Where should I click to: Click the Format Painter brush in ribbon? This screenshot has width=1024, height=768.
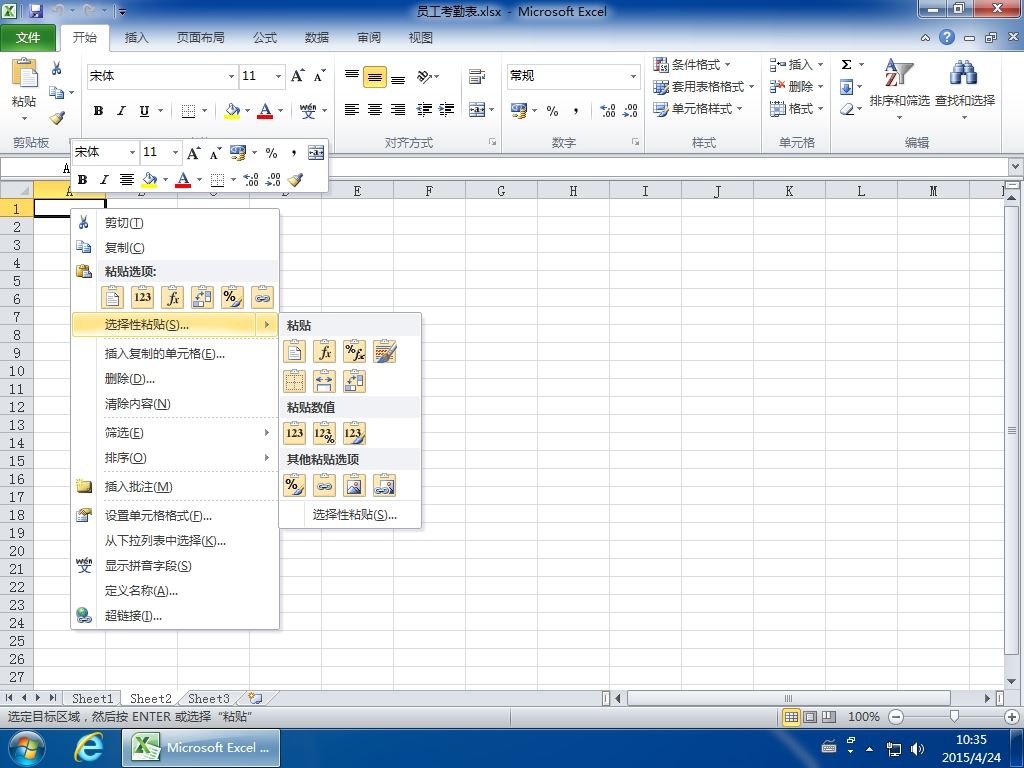tap(57, 118)
